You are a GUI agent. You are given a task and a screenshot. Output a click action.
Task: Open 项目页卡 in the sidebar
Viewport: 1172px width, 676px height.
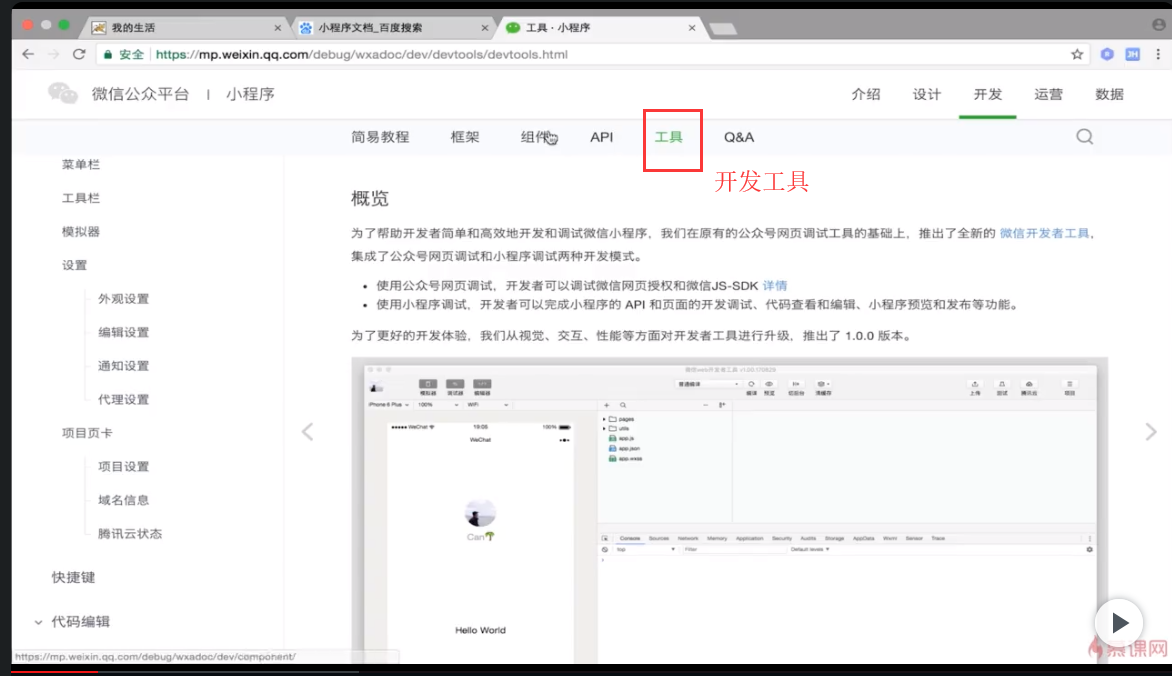click(x=87, y=433)
